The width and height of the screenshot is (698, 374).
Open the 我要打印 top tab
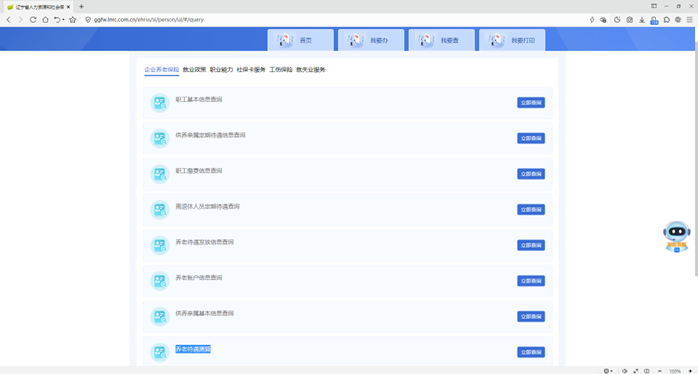pos(512,40)
